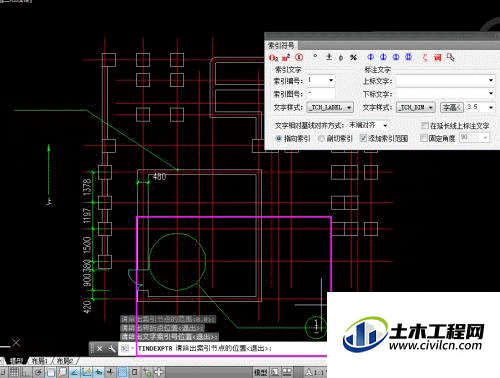Image resolution: width=500 pixels, height=378 pixels.
Task: Switch to 布局1 layout tab
Action: pos(40,361)
